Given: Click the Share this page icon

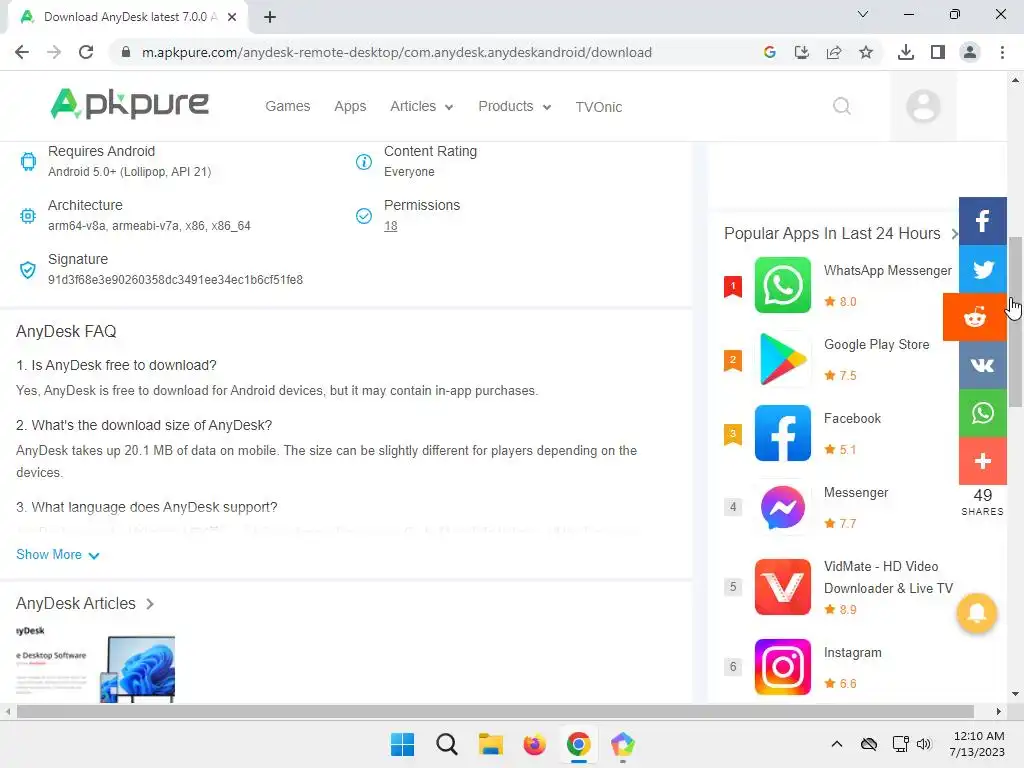Looking at the screenshot, I should pos(834,52).
